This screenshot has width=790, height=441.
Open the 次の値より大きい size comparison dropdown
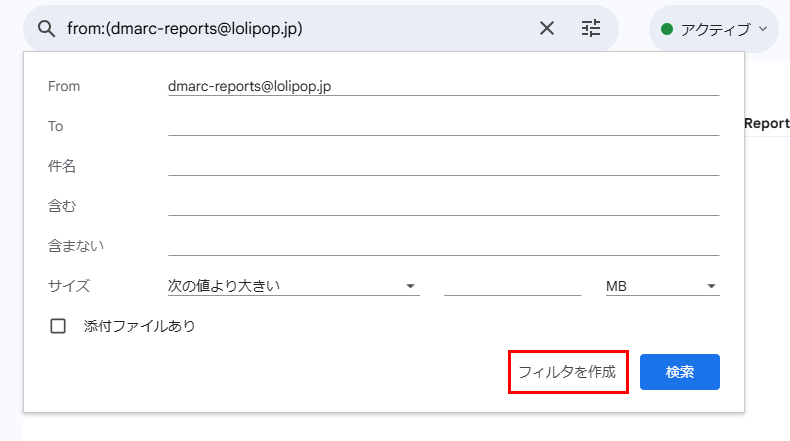click(x=292, y=286)
